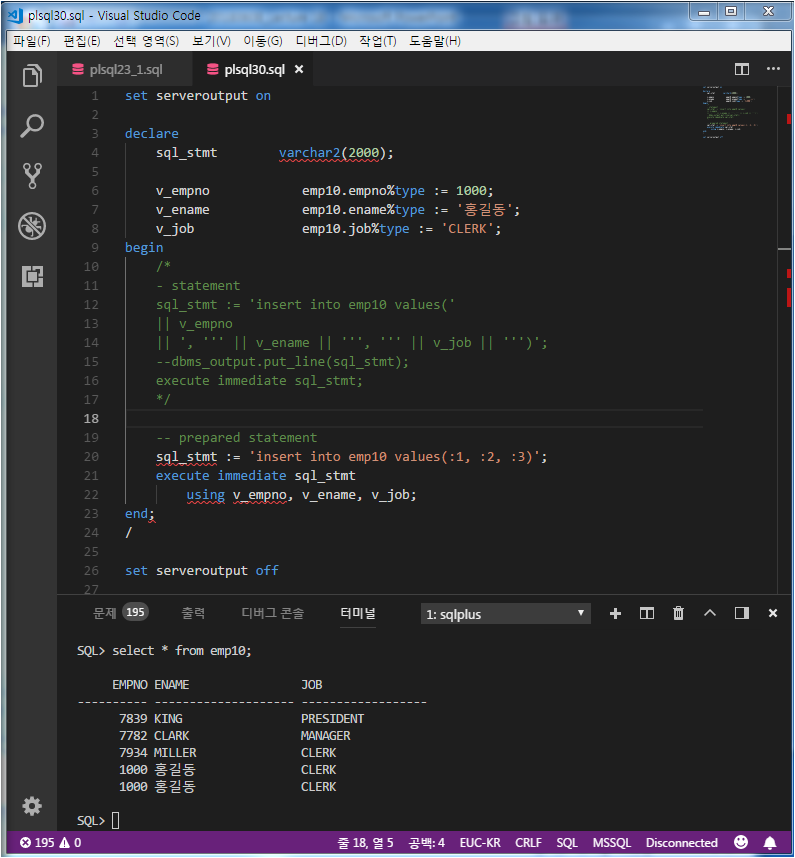Switch to the plsql30.sql tab
Viewport: 795px width, 858px height.
[254, 69]
